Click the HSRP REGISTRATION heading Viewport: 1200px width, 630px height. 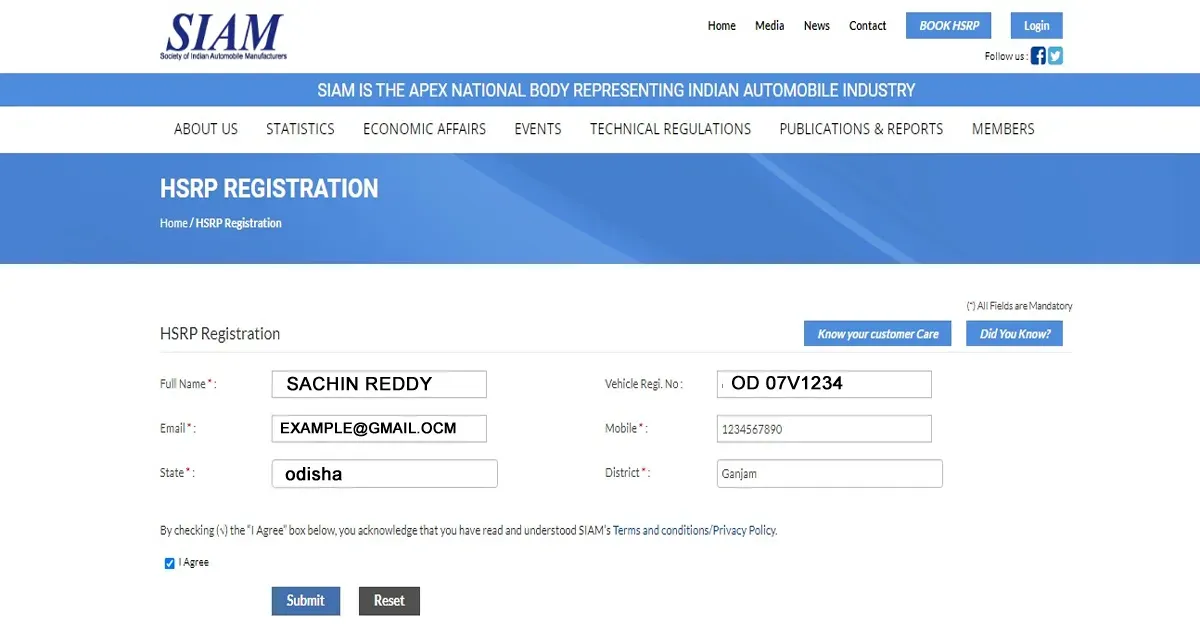click(269, 189)
